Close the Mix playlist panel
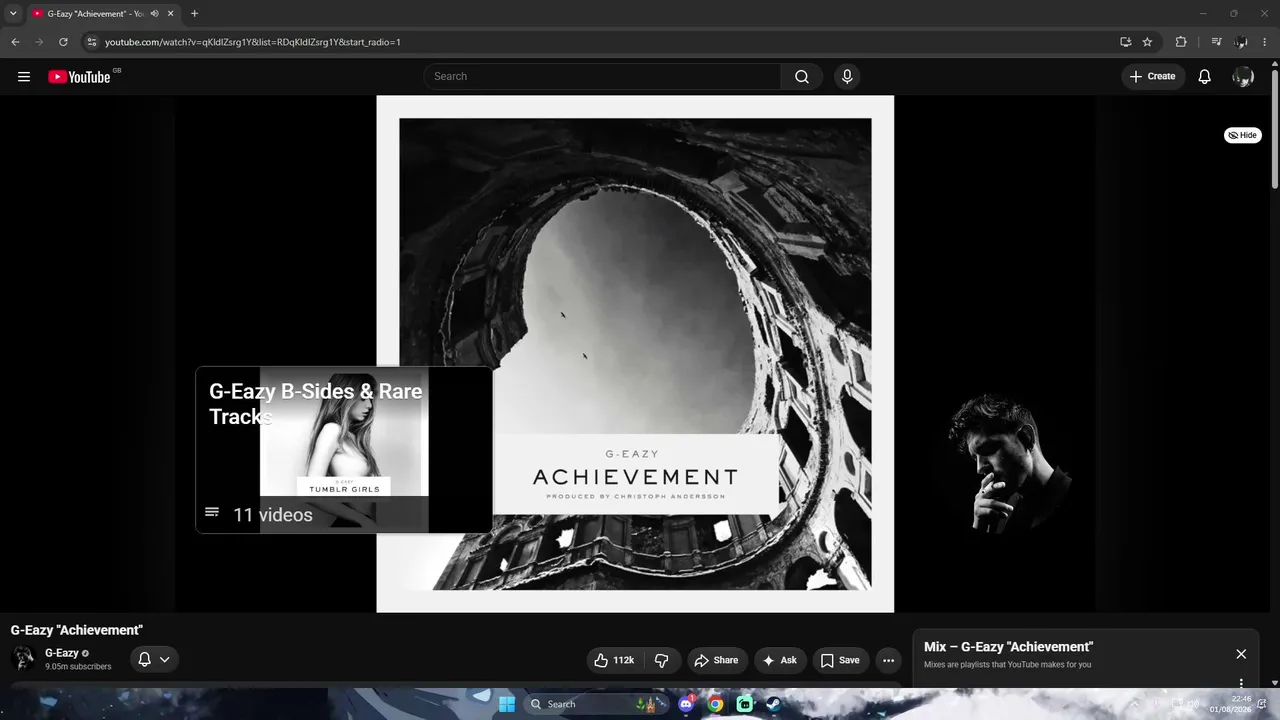The height and width of the screenshot is (720, 1280). (1241, 654)
